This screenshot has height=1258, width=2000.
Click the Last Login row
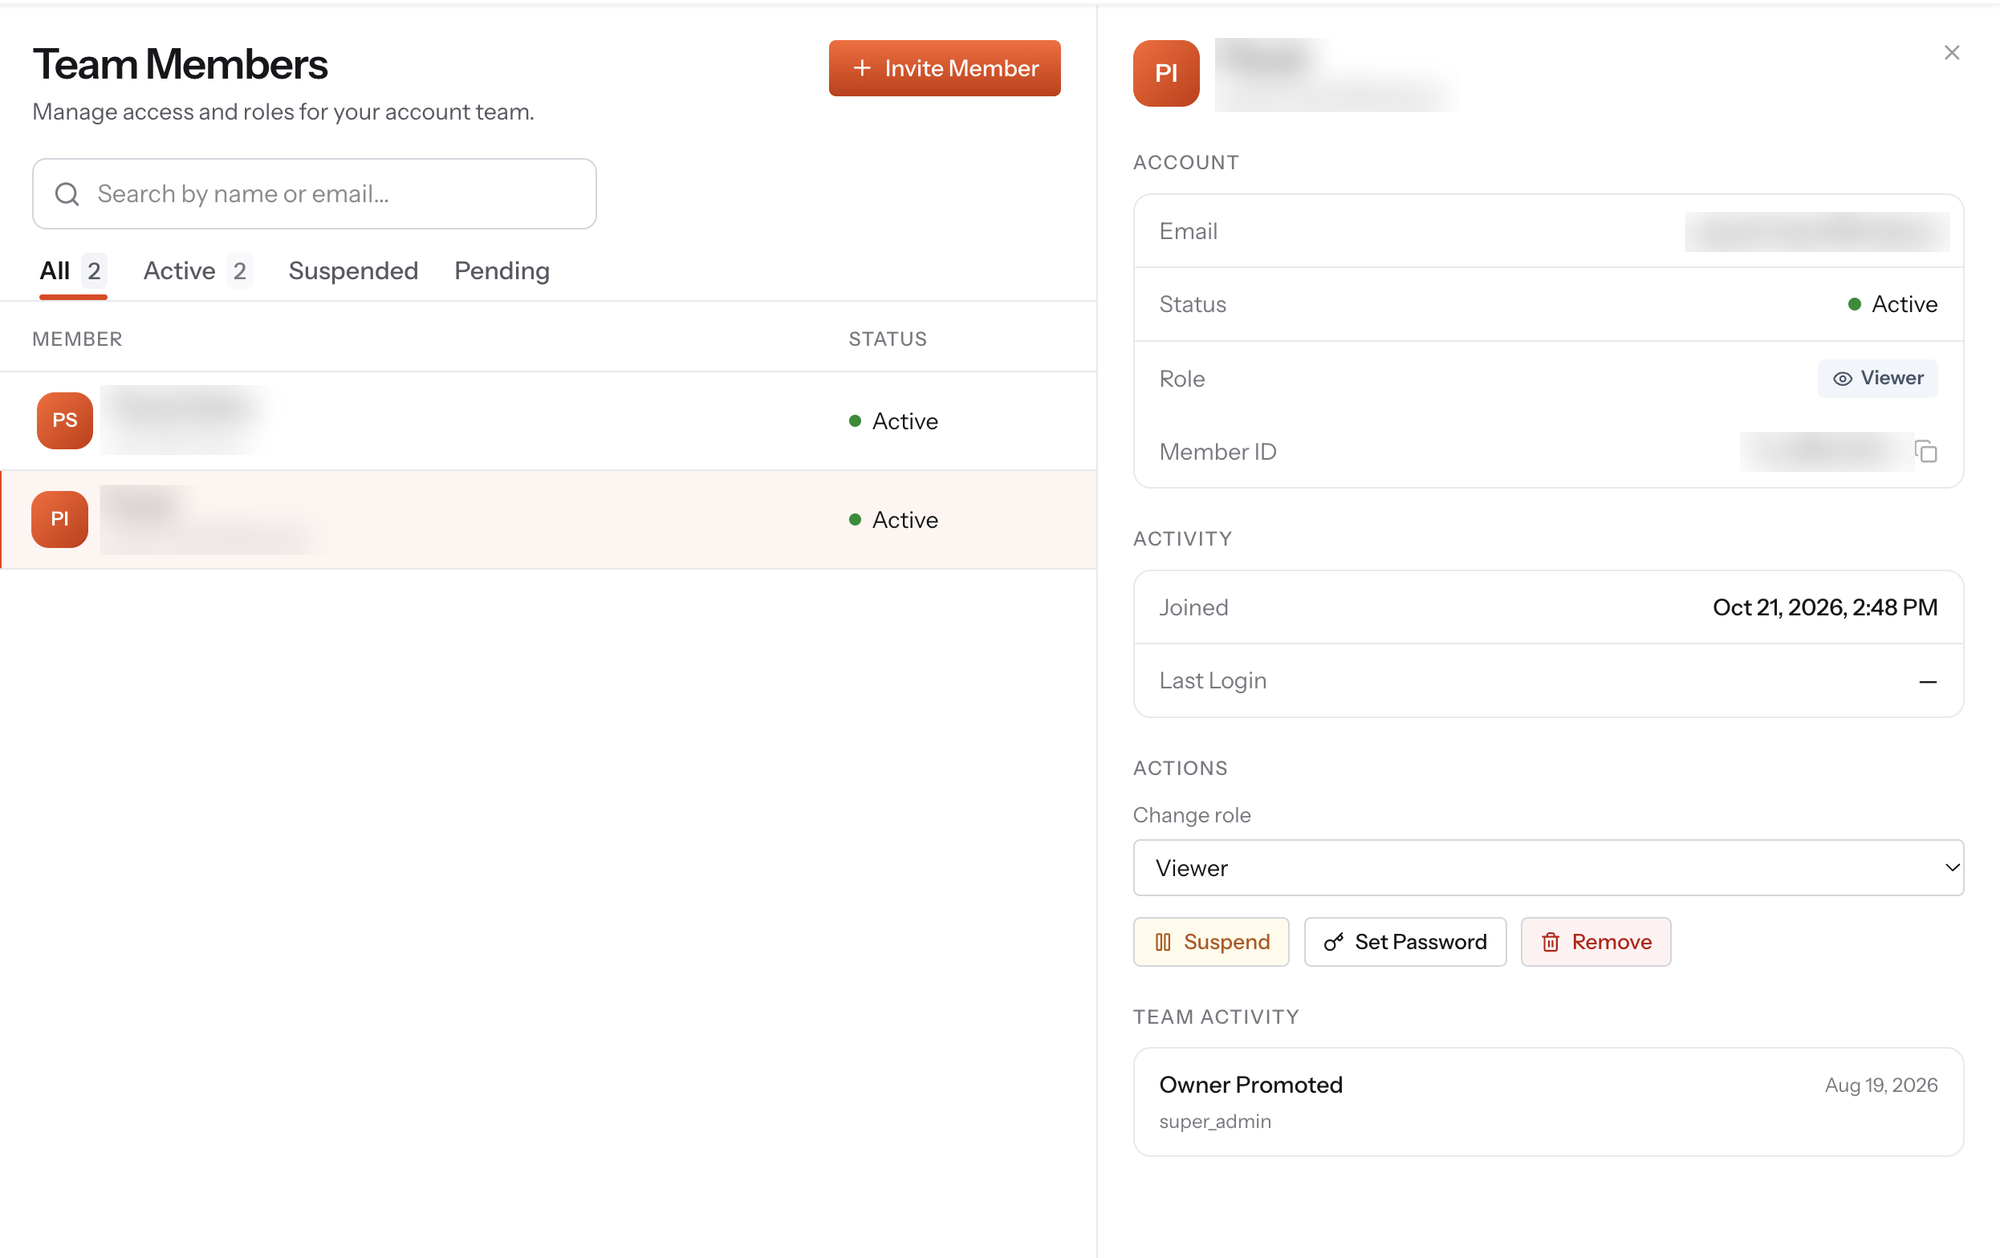(x=1548, y=681)
